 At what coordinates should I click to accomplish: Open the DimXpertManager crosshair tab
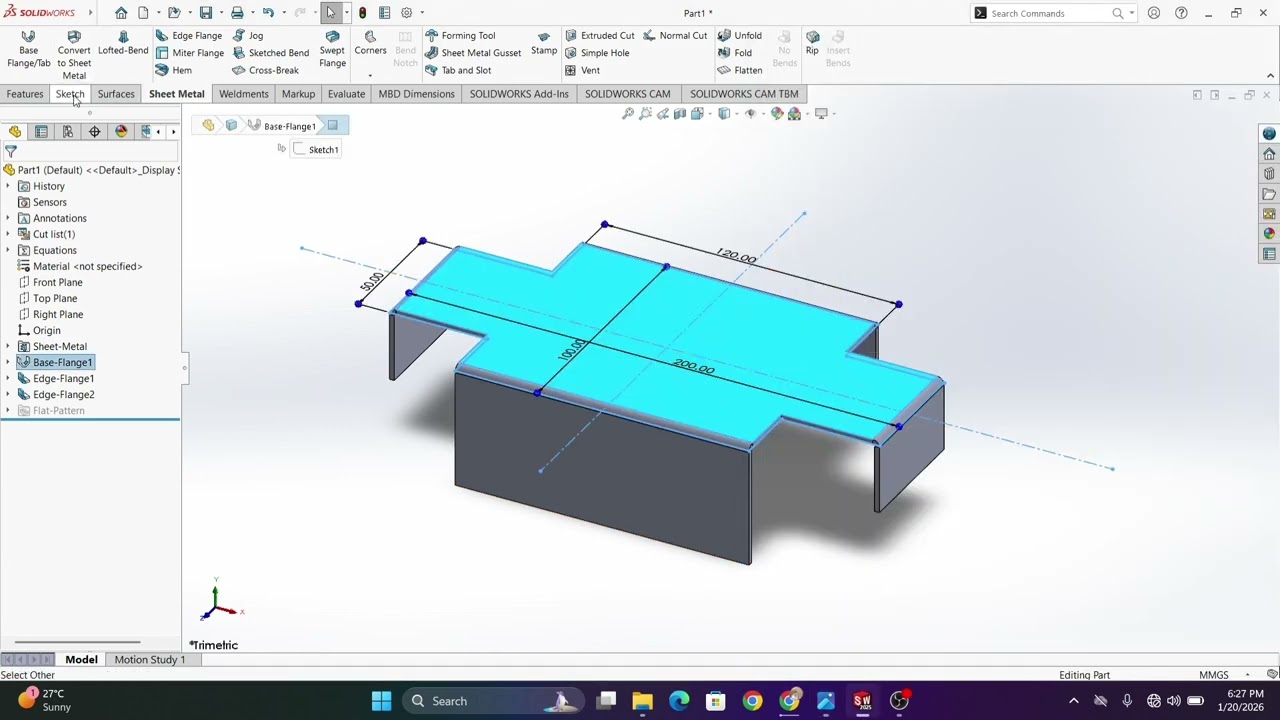(95, 132)
